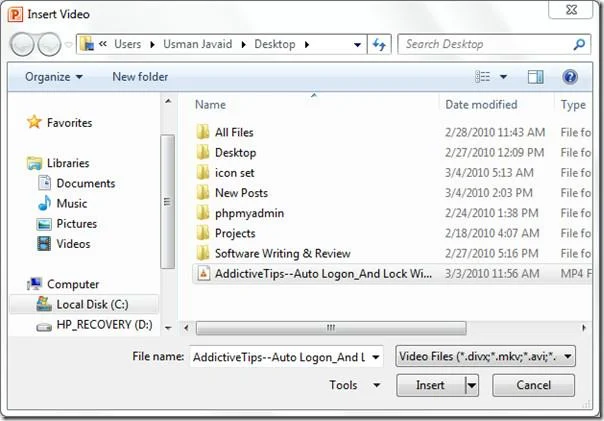Click horizontal scrollbar right arrow
The image size is (604, 421).
584,328
